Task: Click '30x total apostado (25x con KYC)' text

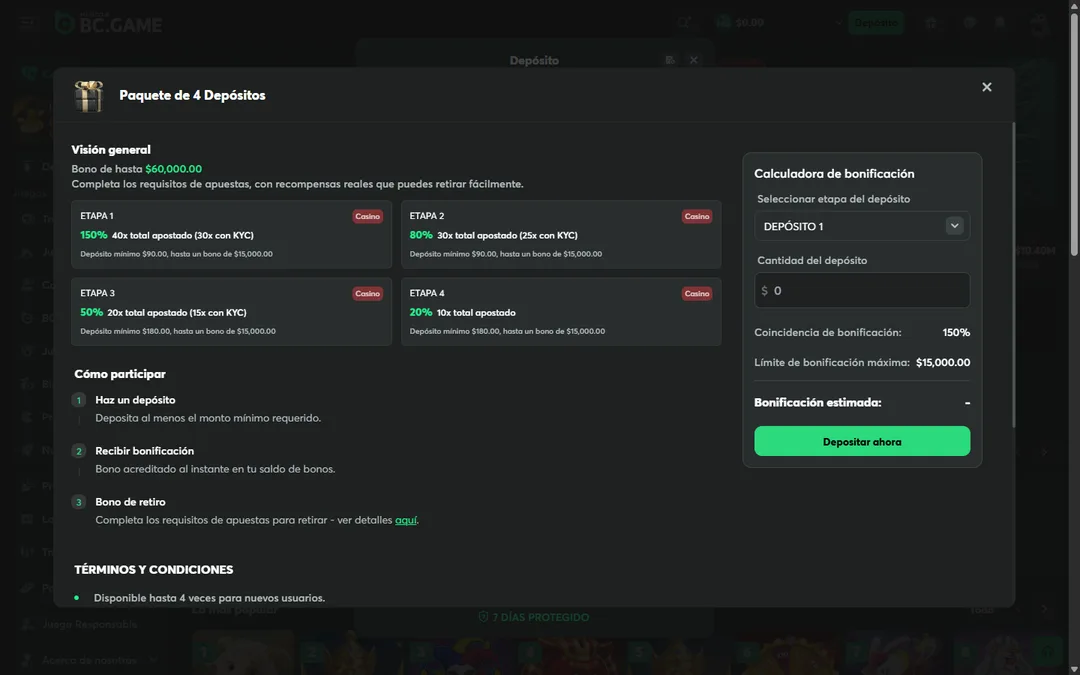Action: (x=507, y=236)
